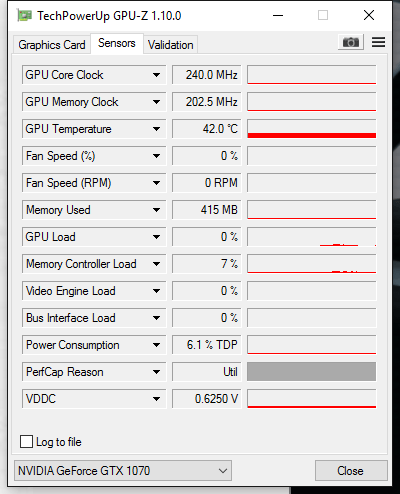Select the Sensors tab
Image resolution: width=400 pixels, height=494 pixels.
[117, 43]
